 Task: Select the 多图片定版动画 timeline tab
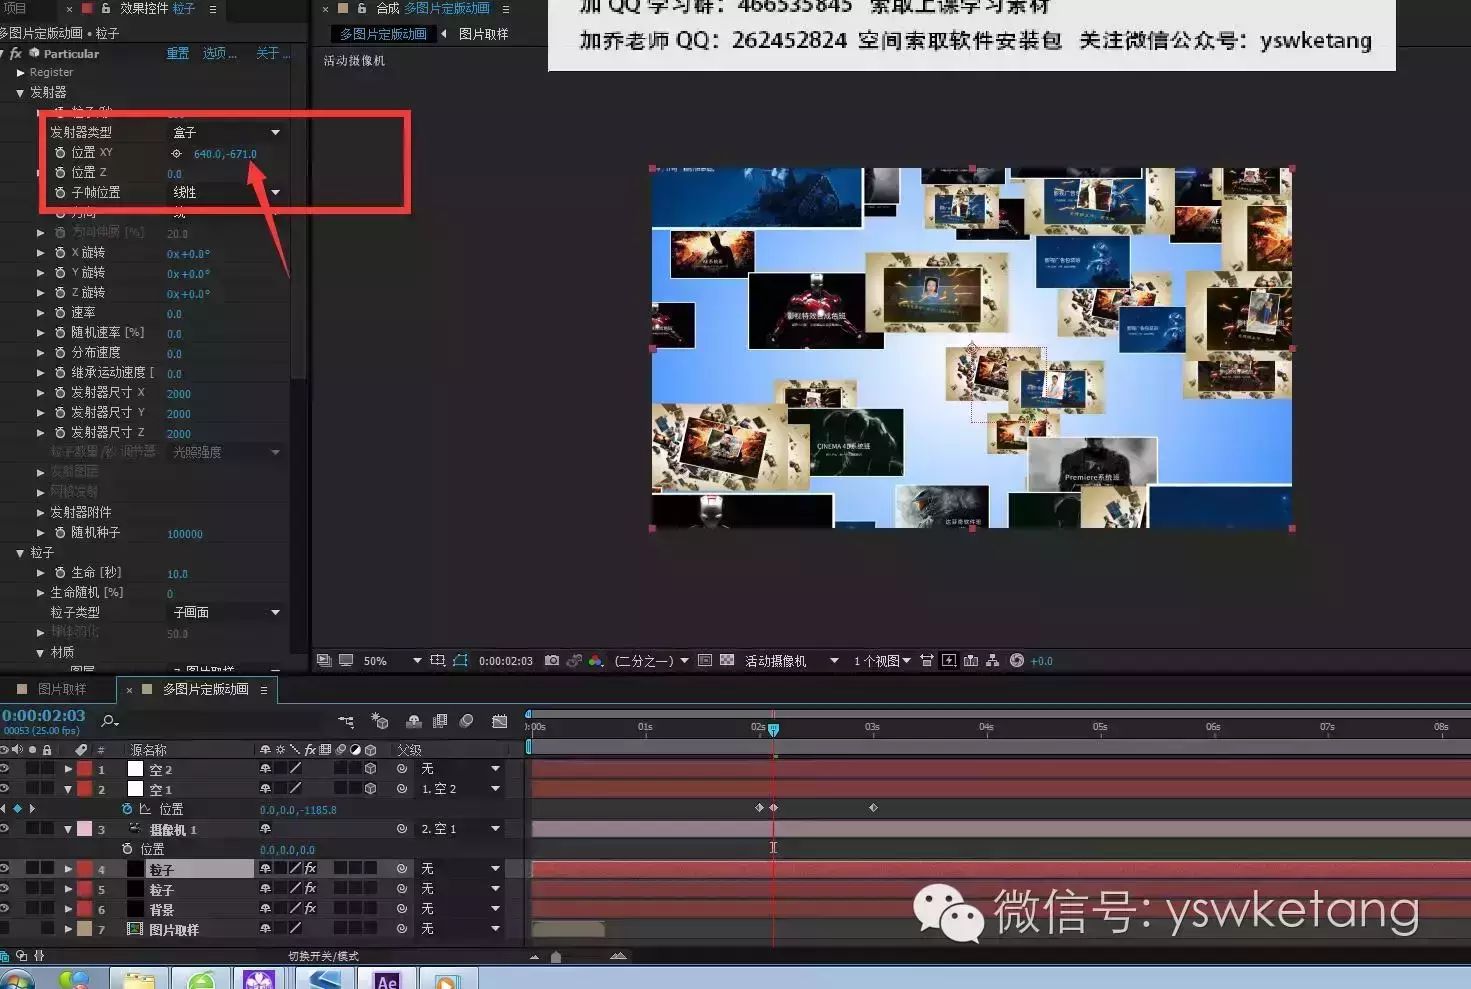click(x=205, y=689)
